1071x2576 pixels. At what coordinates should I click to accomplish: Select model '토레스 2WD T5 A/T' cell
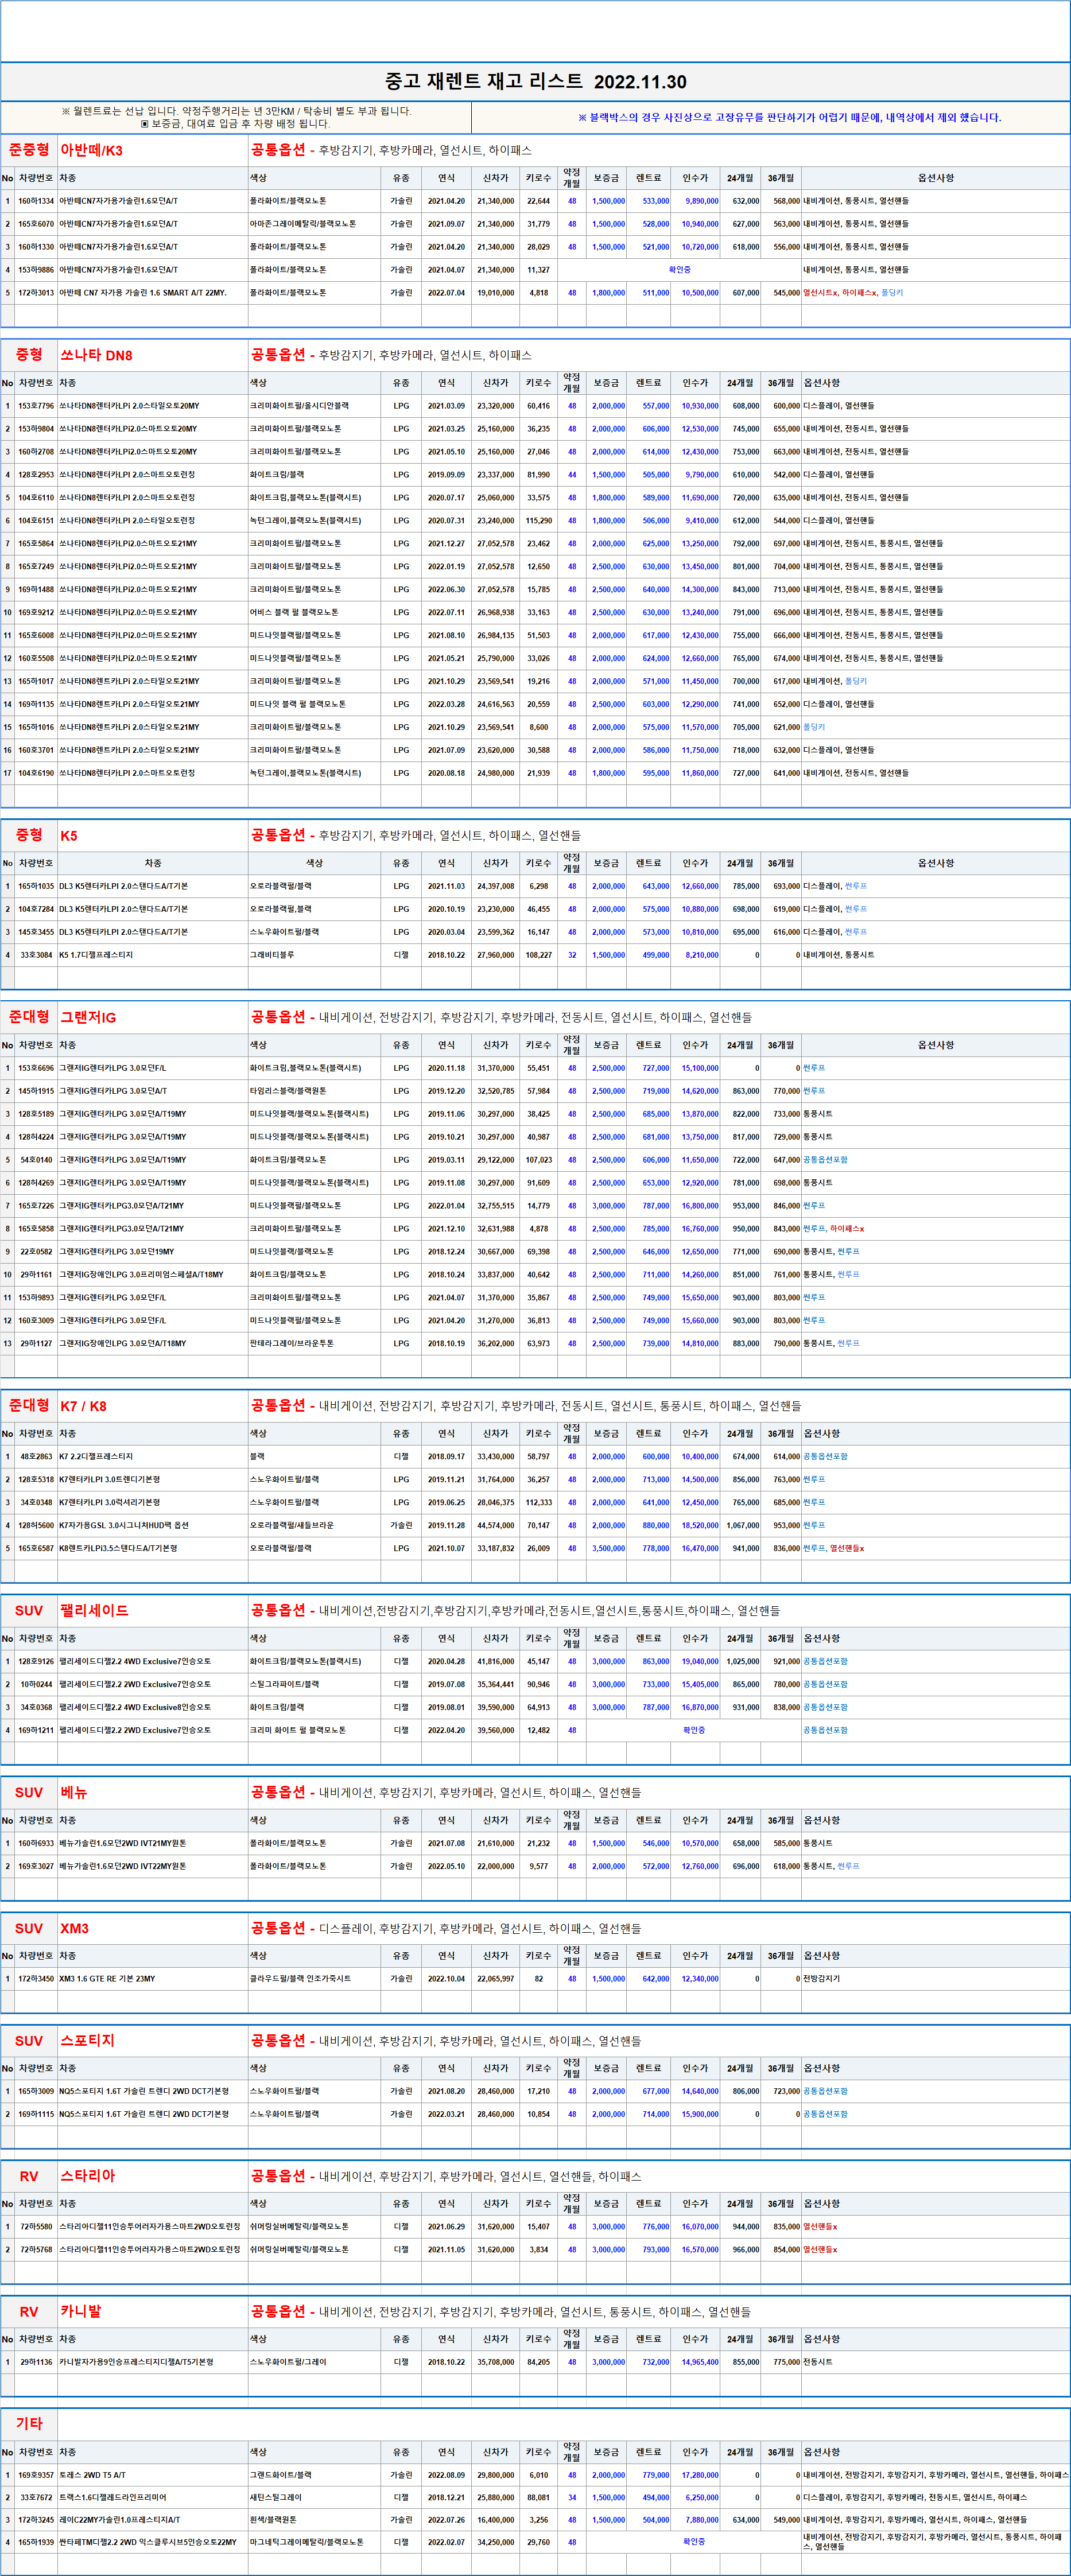153,2475
